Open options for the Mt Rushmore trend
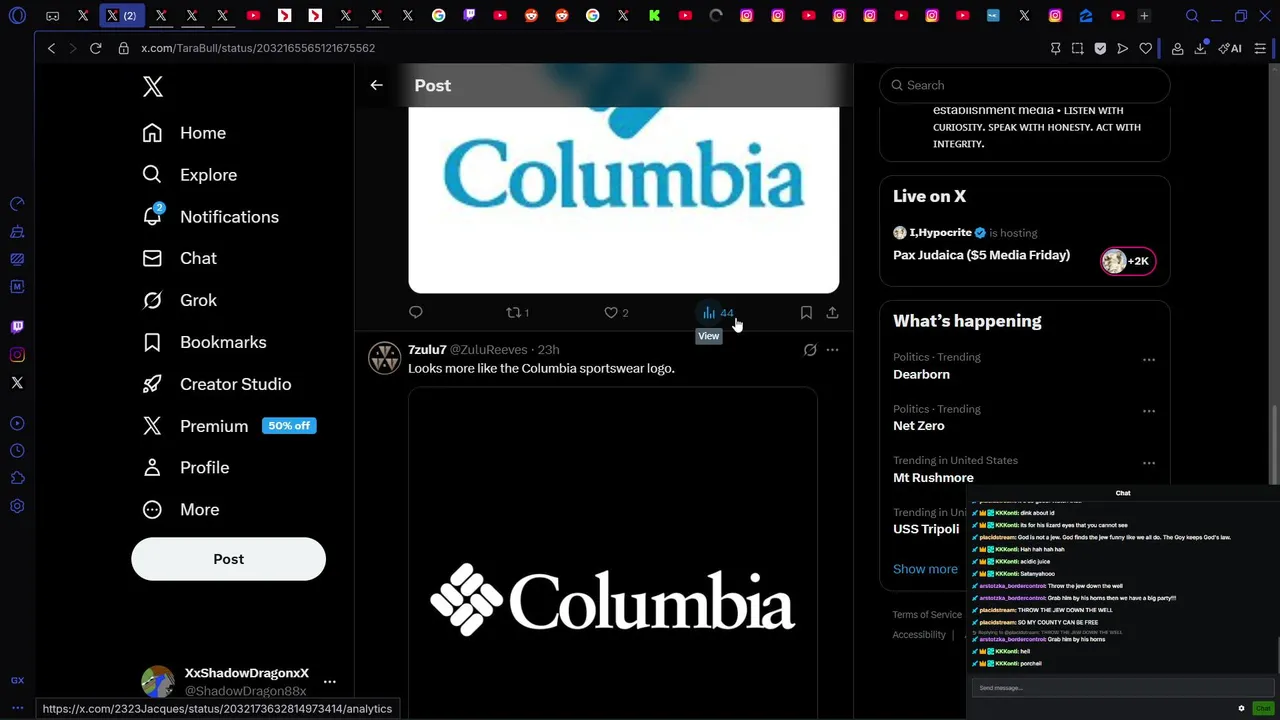 click(x=1149, y=463)
